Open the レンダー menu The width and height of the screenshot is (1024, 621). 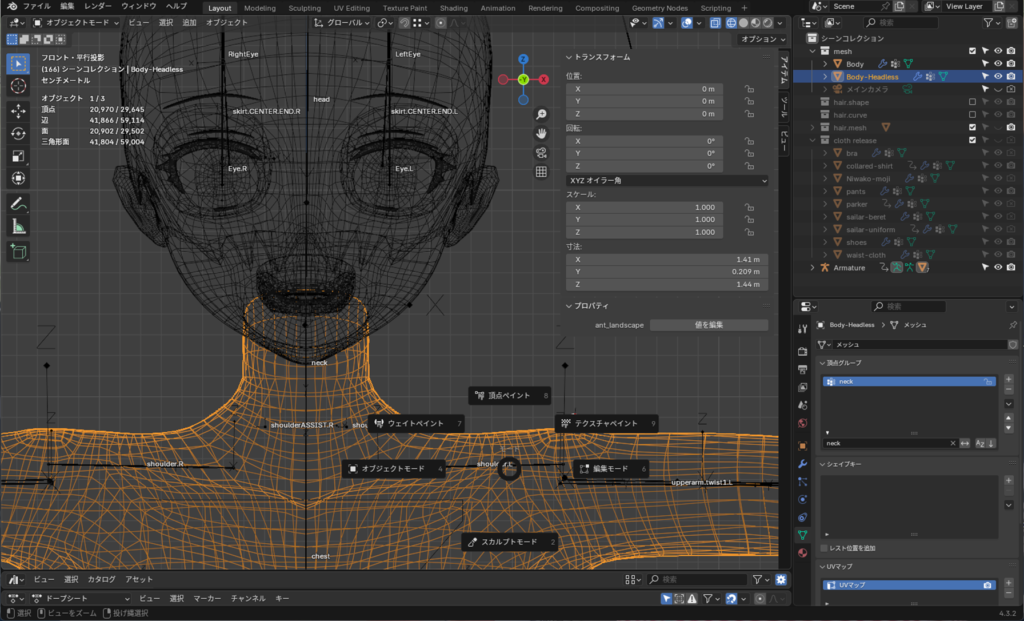pos(97,6)
